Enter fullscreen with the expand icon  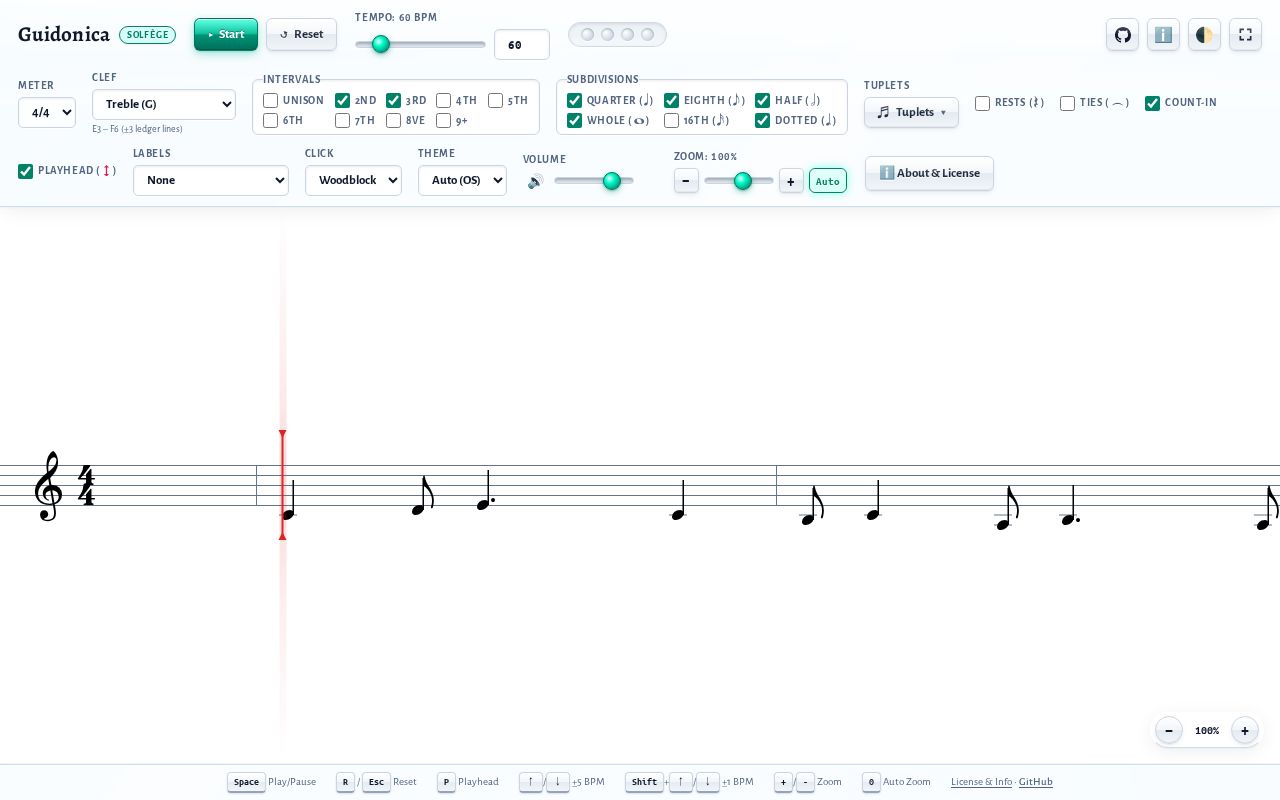tap(1245, 34)
